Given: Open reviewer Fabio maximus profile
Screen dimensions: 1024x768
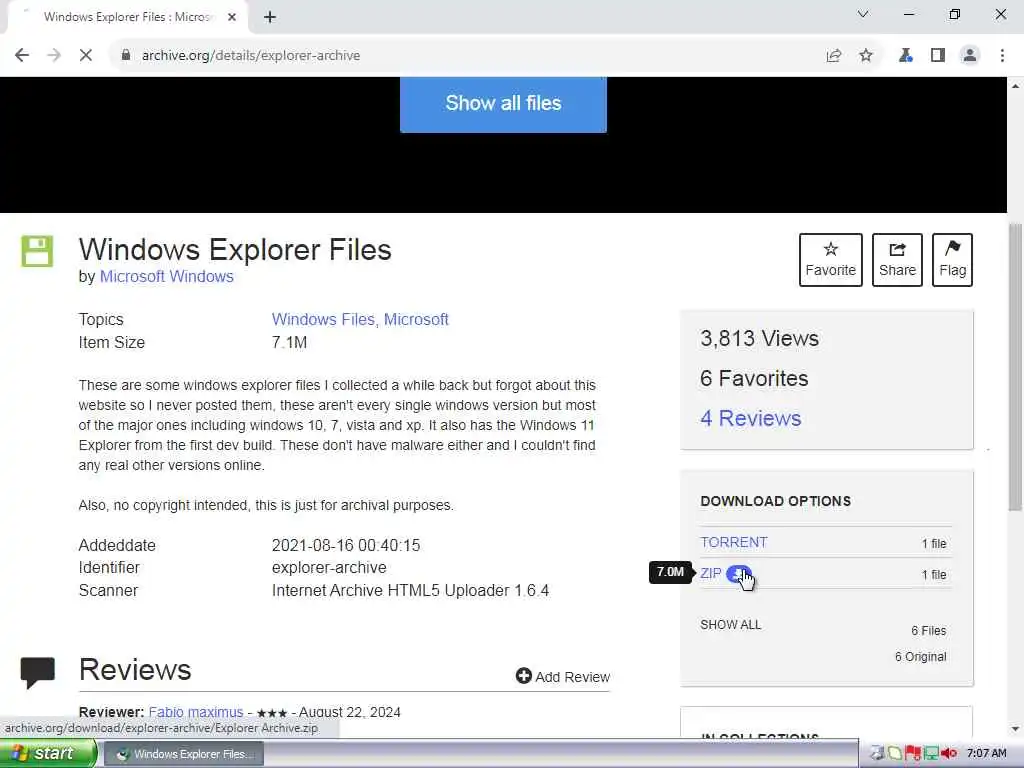Looking at the screenshot, I should 196,712.
